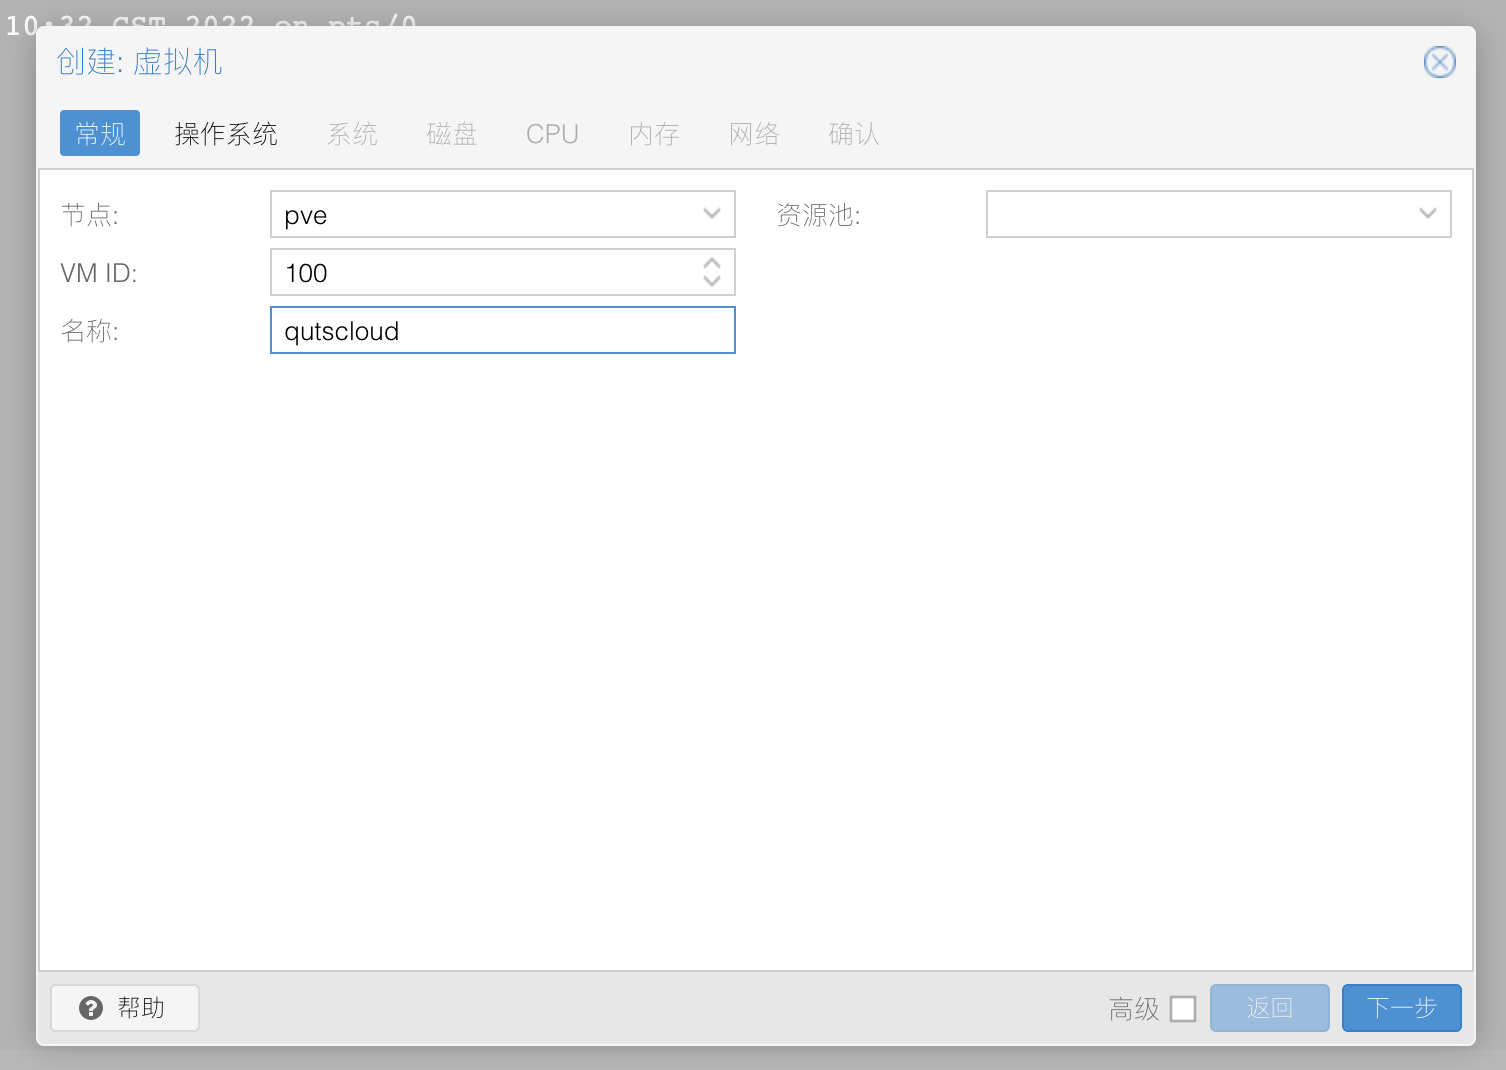1506x1070 pixels.
Task: Increase VM ID with up arrow
Action: (712, 264)
